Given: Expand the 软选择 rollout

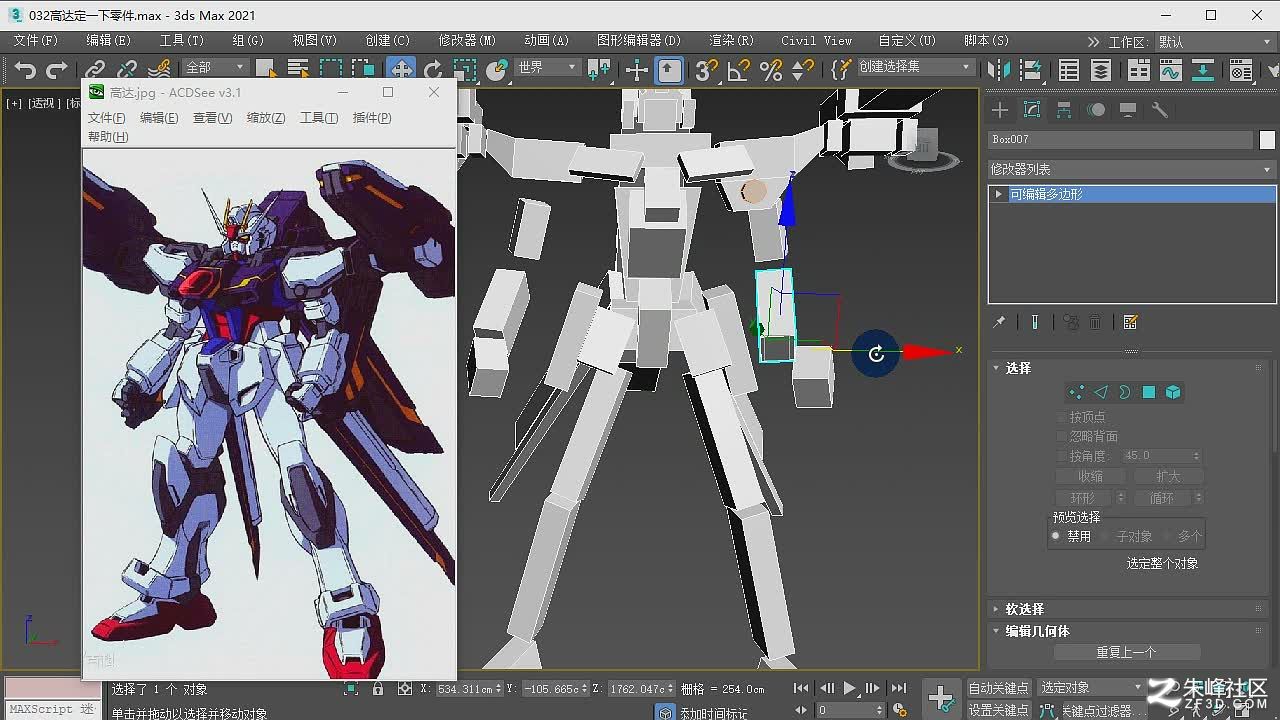Looking at the screenshot, I should click(1024, 609).
